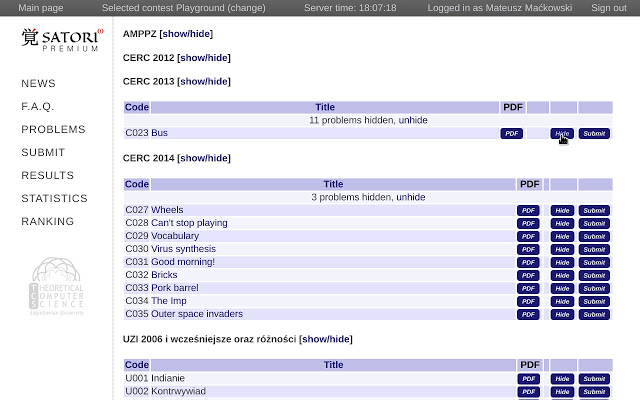Viewport: 640px width, 400px height.
Task: Hide the C034 The Imp problem
Action: (x=562, y=301)
